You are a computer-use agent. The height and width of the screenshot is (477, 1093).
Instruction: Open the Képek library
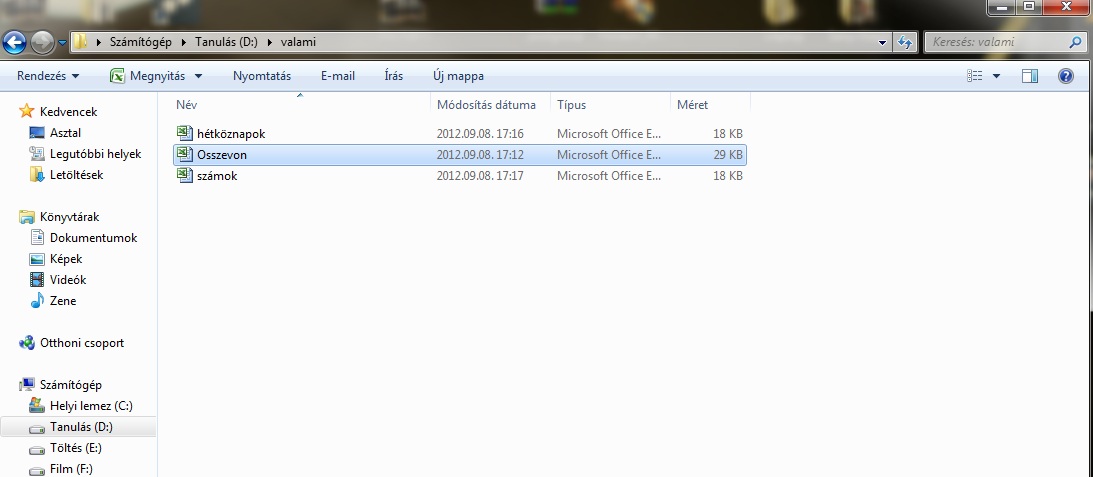click(66, 259)
